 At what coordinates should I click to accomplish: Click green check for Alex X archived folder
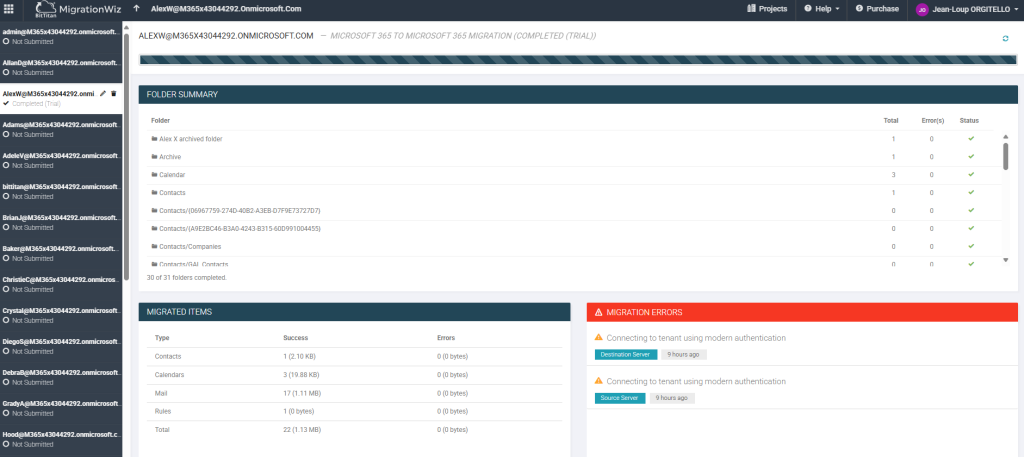(970, 138)
